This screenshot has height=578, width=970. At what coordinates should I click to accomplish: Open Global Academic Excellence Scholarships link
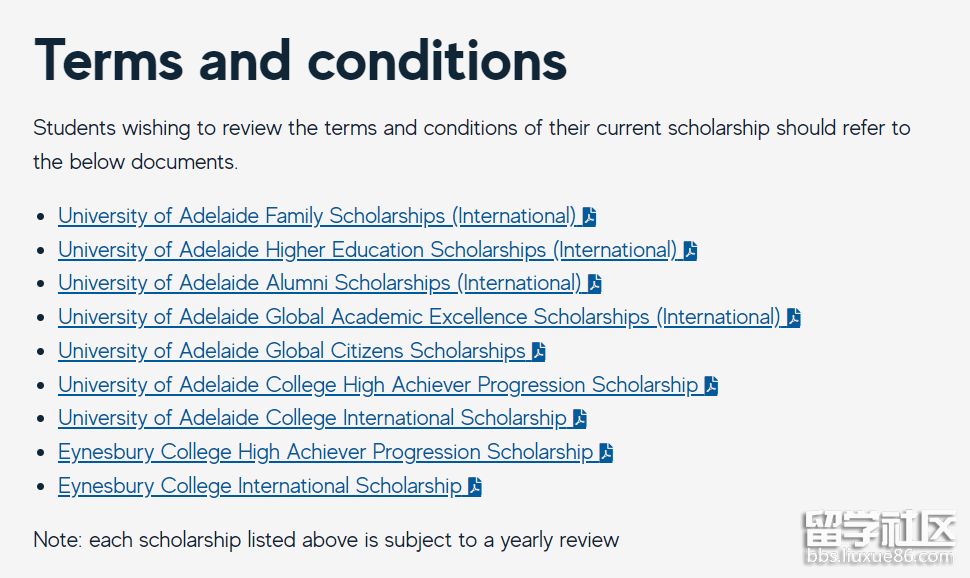(x=418, y=317)
